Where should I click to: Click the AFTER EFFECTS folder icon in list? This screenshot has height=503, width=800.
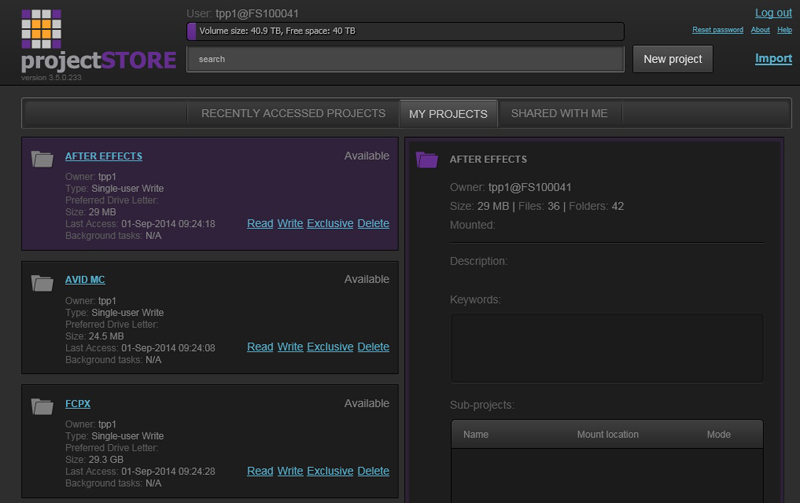click(x=42, y=159)
